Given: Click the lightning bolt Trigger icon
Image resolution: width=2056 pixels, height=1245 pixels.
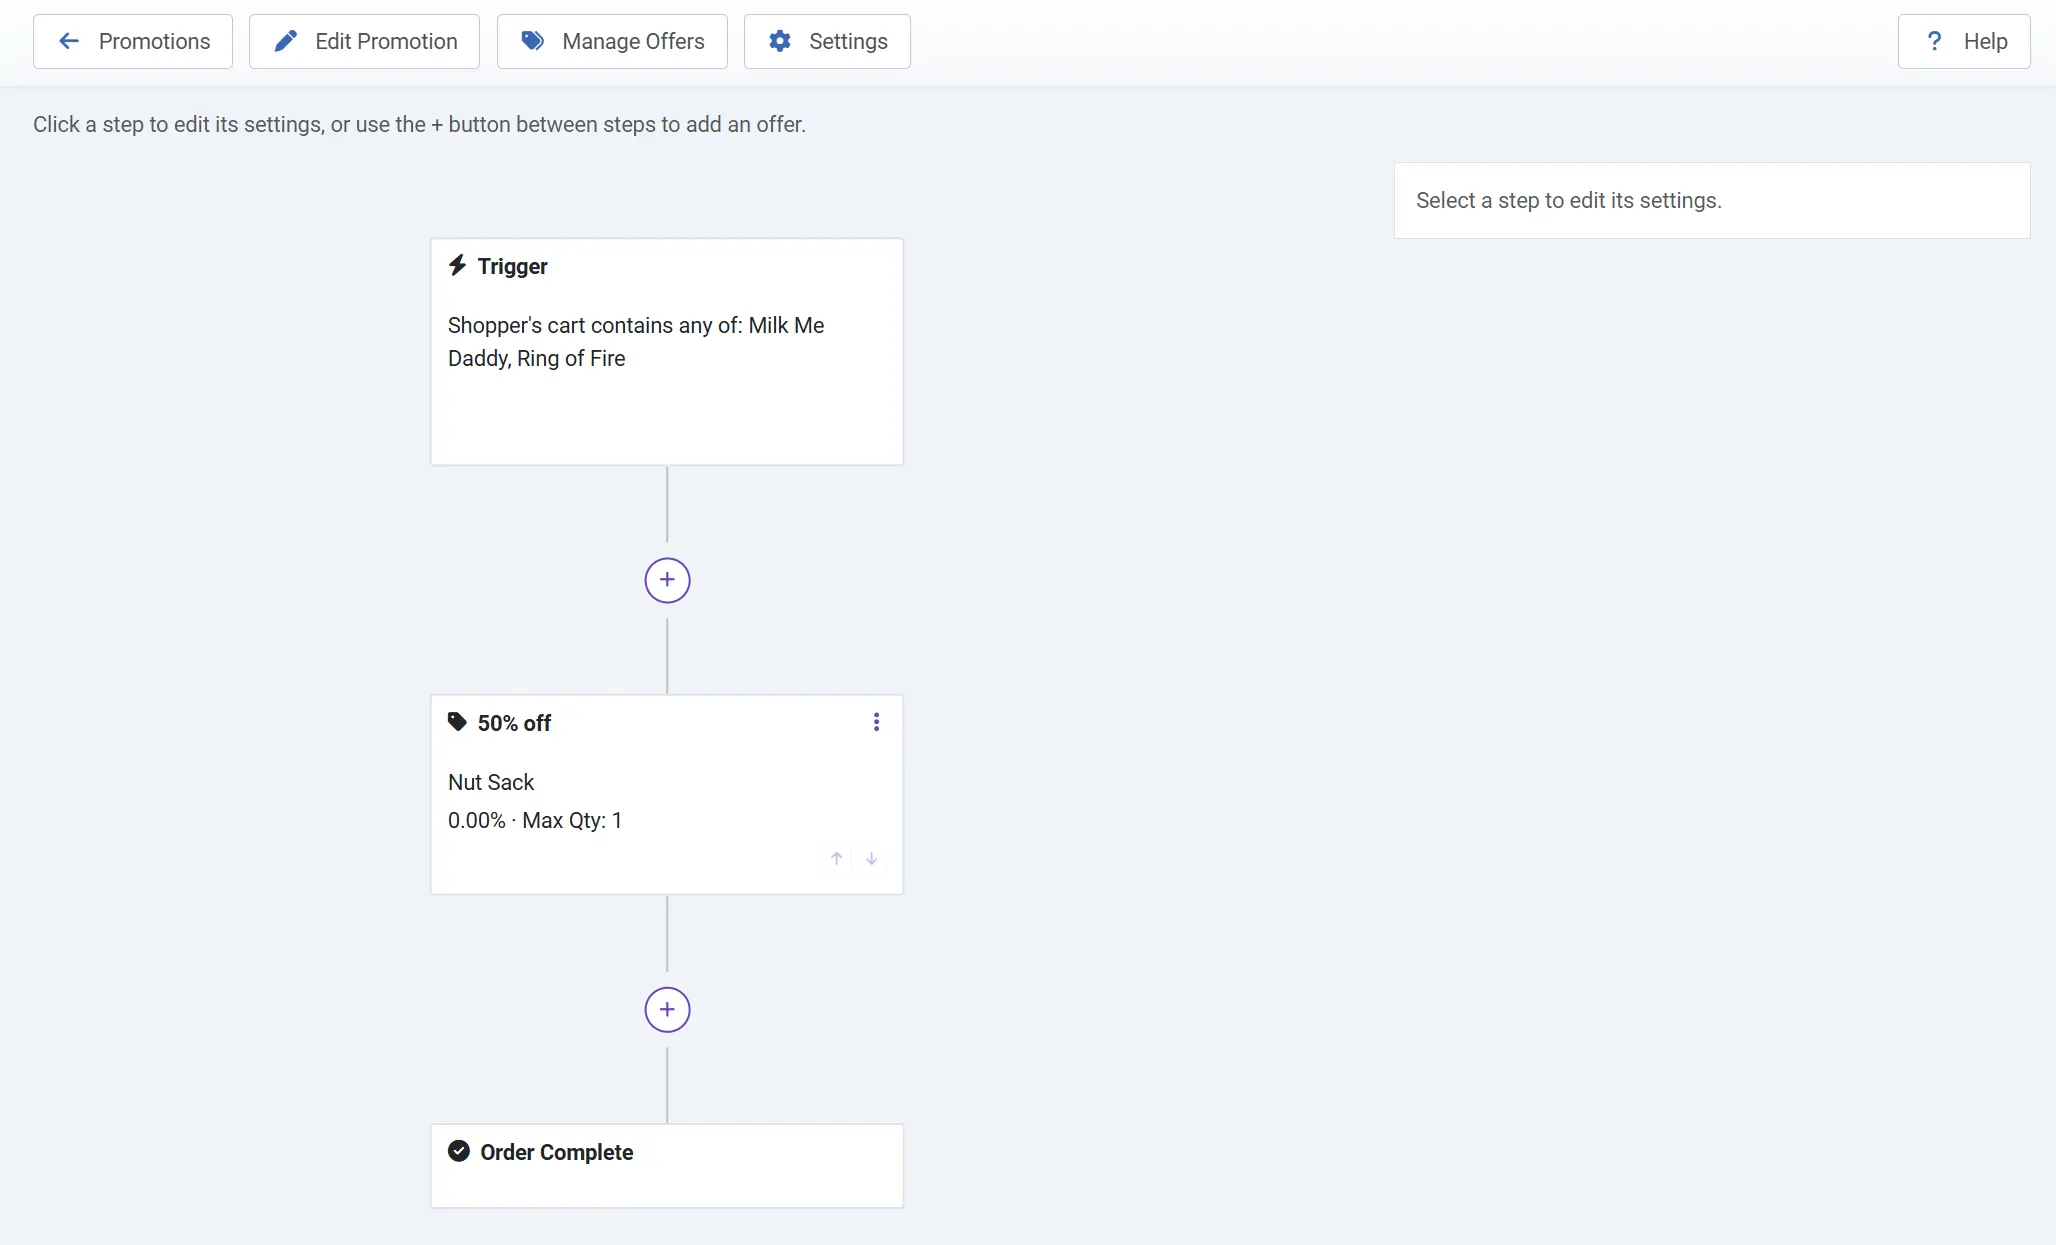Looking at the screenshot, I should [457, 265].
